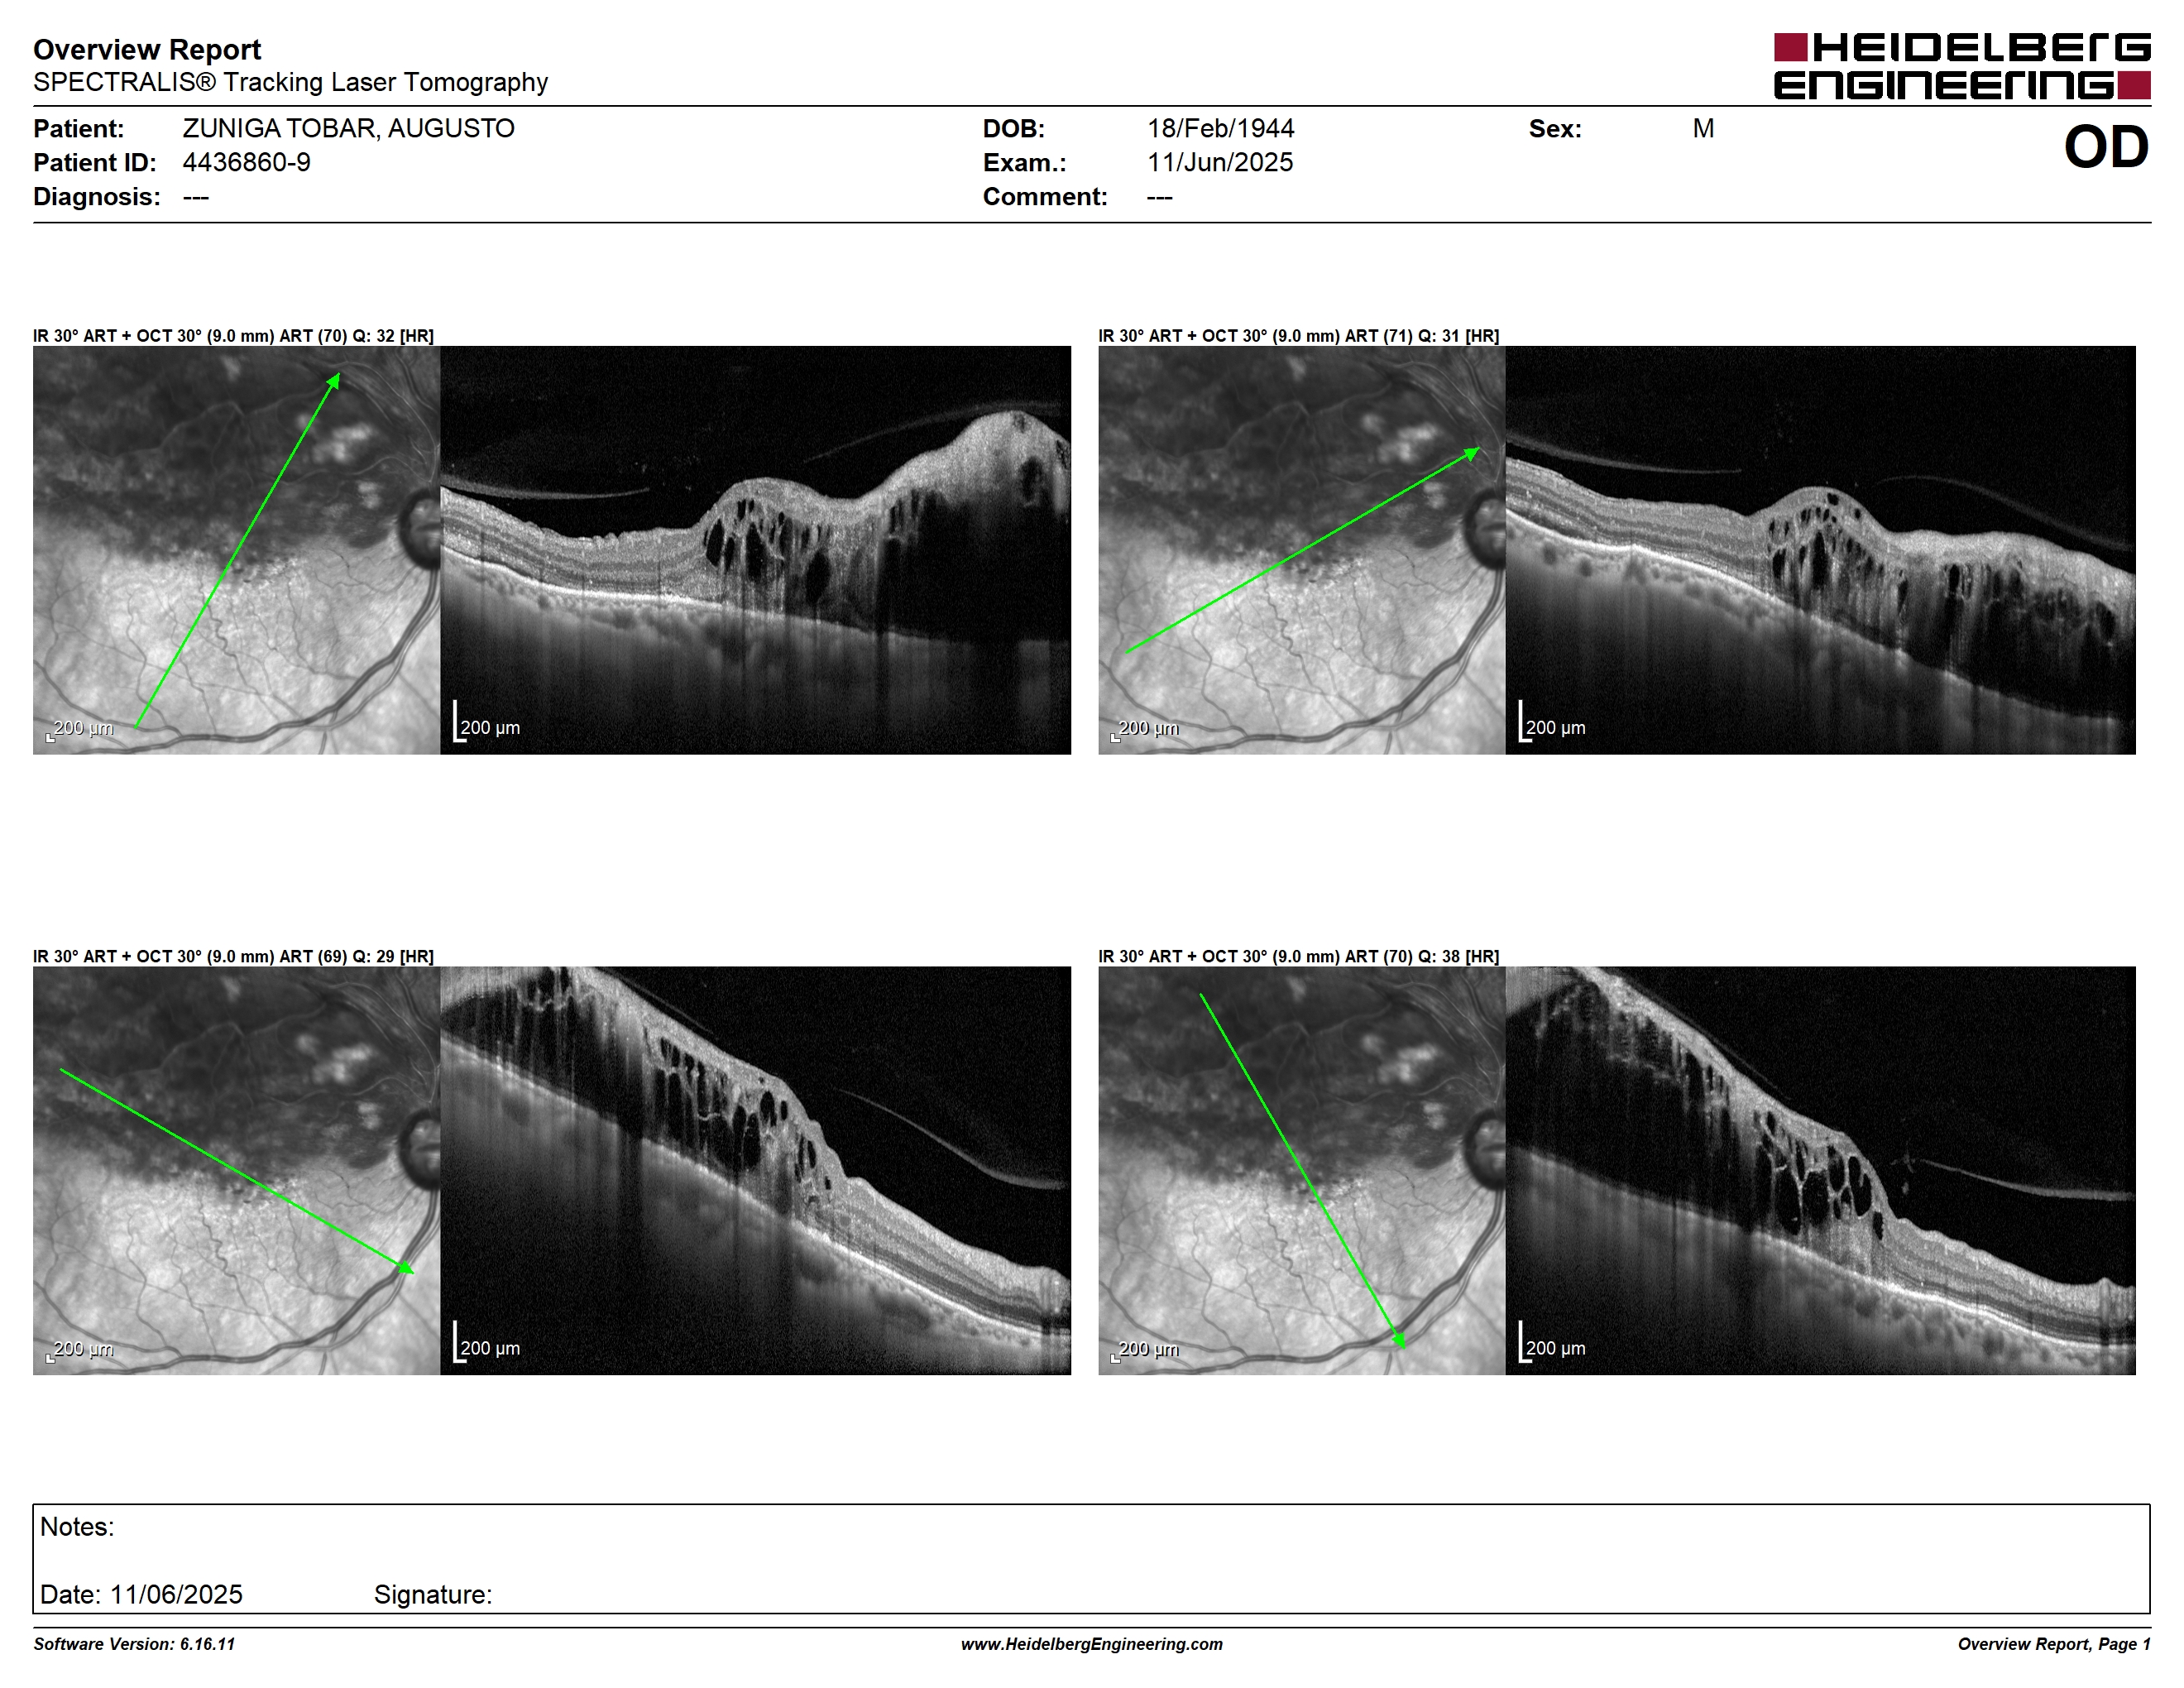The image size is (2184, 1688).
Task: Click SPECTRALIS Tracking Laser Tomography subtitle
Action: [290, 82]
